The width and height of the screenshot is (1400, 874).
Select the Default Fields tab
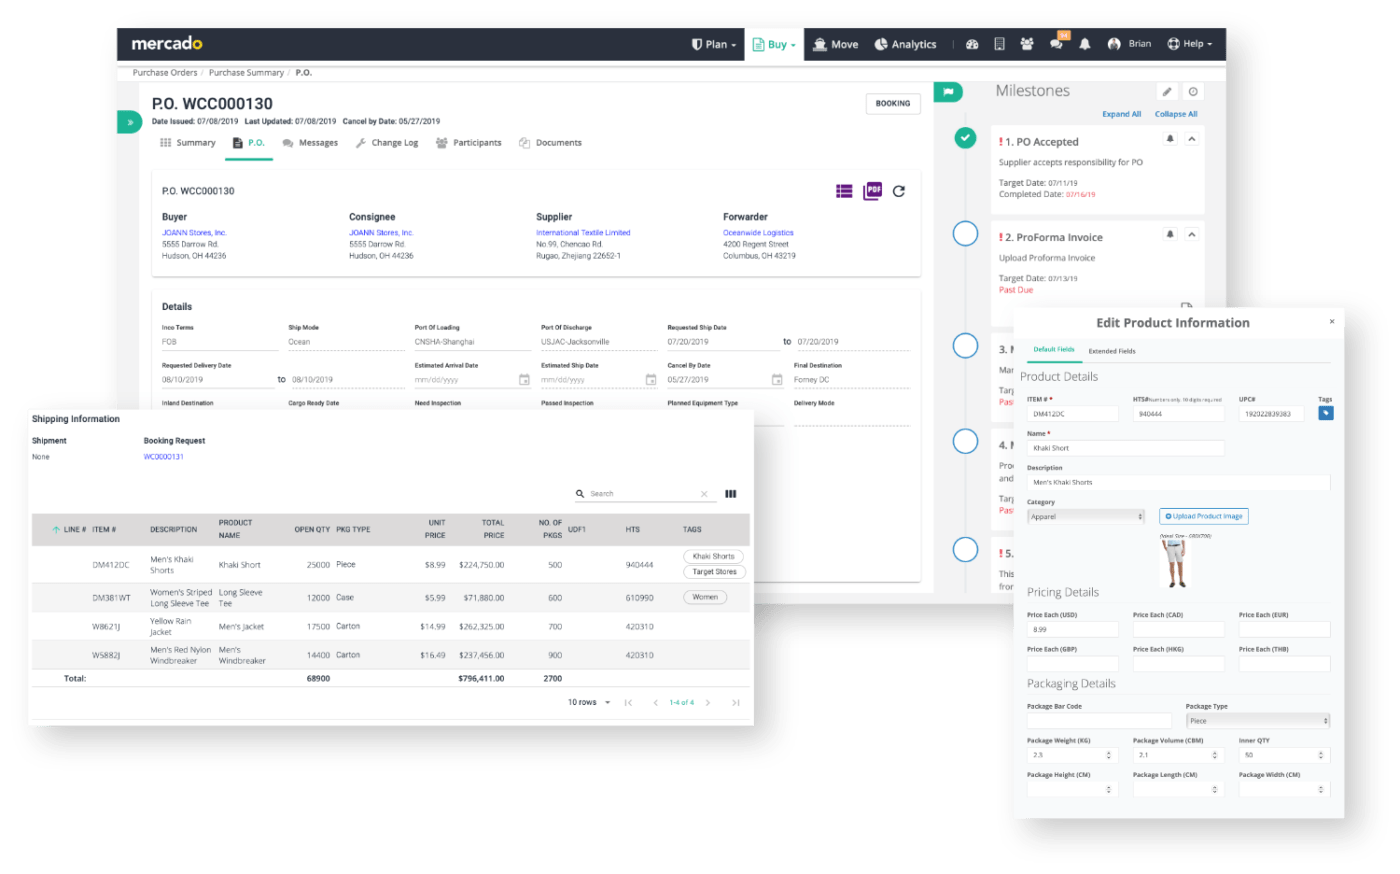pyautogui.click(x=1054, y=350)
